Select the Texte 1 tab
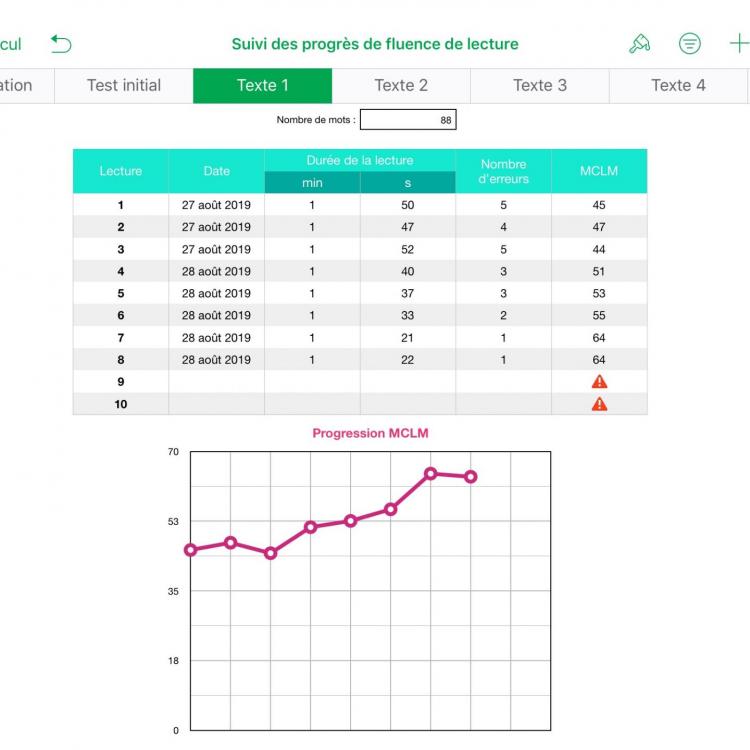Image resolution: width=750 pixels, height=750 pixels. (x=263, y=86)
